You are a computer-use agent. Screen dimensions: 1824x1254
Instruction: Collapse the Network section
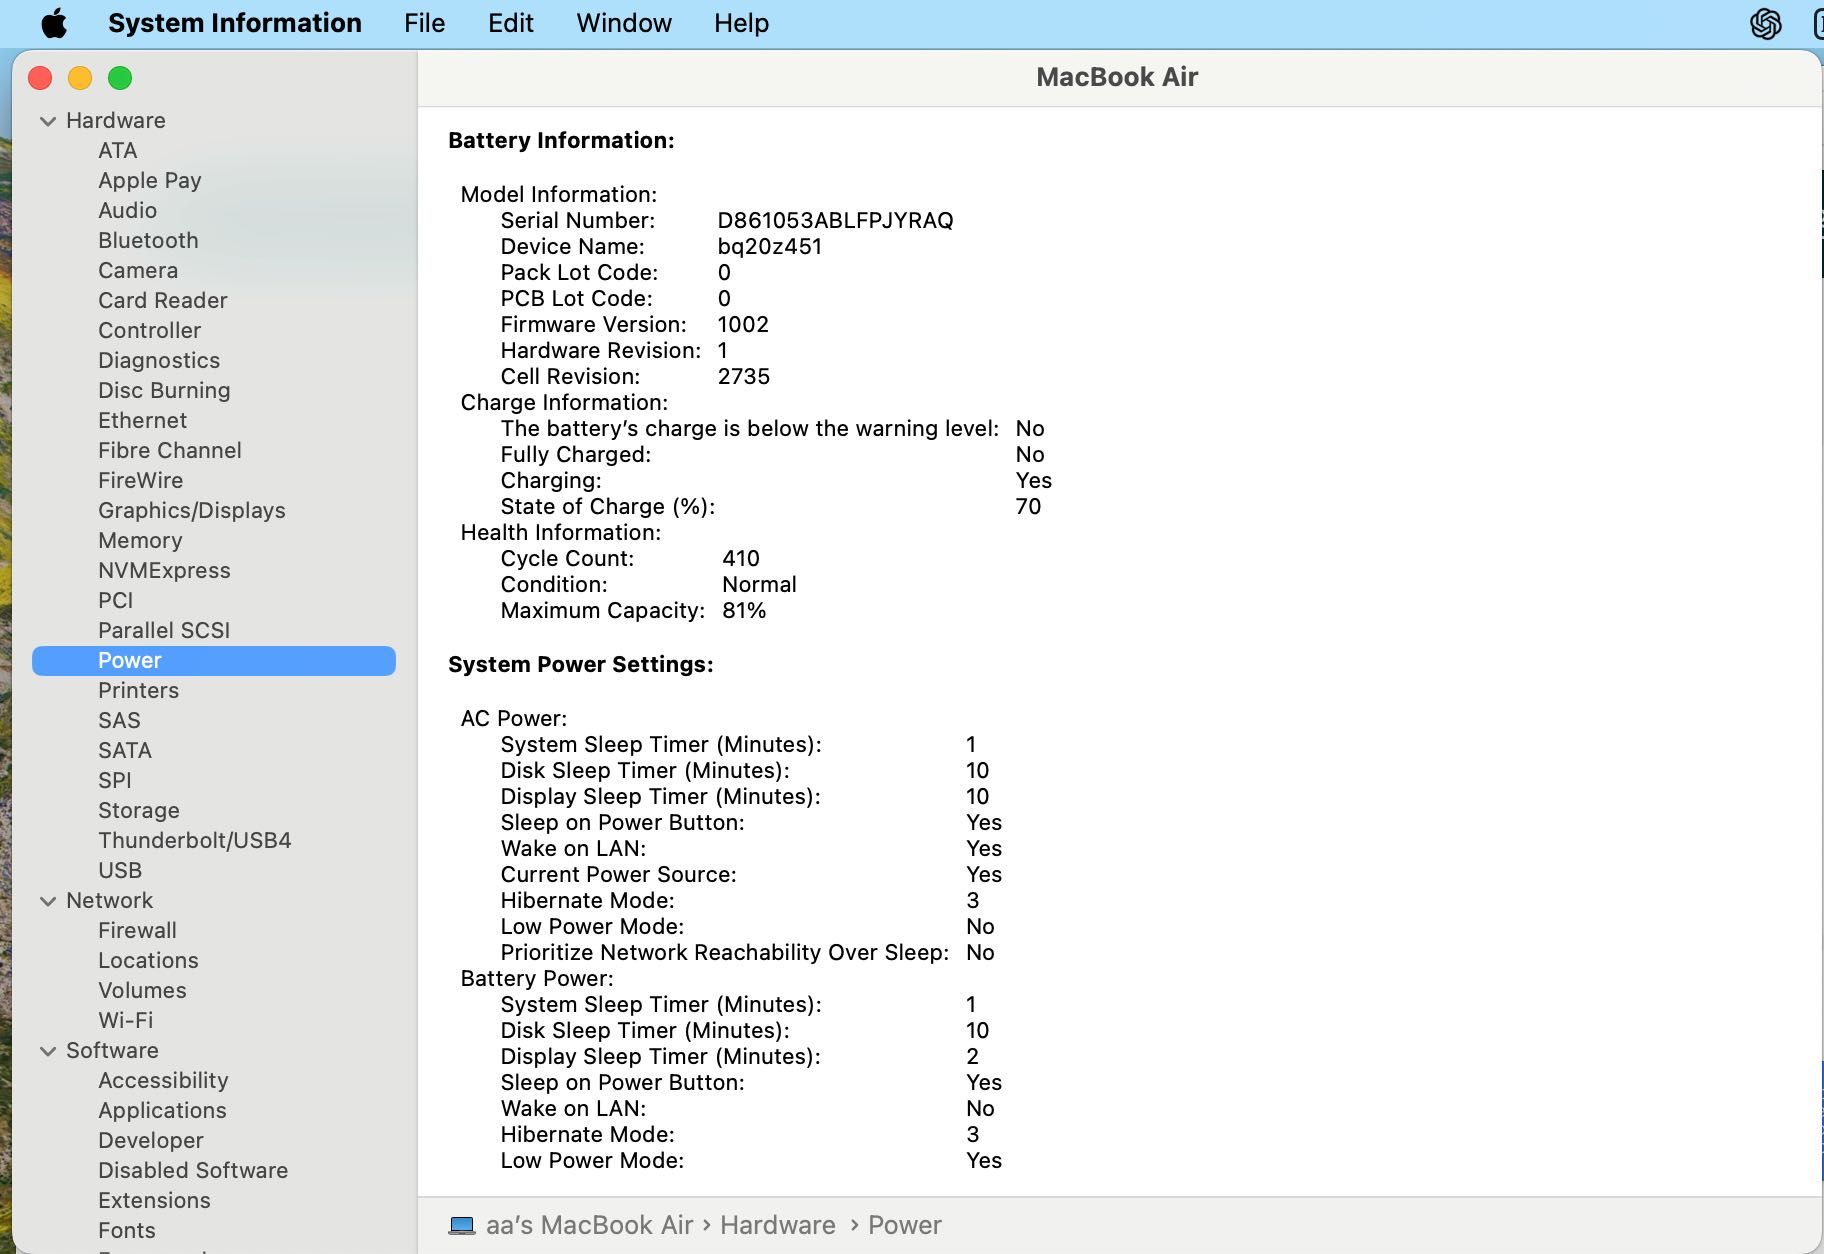coord(48,901)
